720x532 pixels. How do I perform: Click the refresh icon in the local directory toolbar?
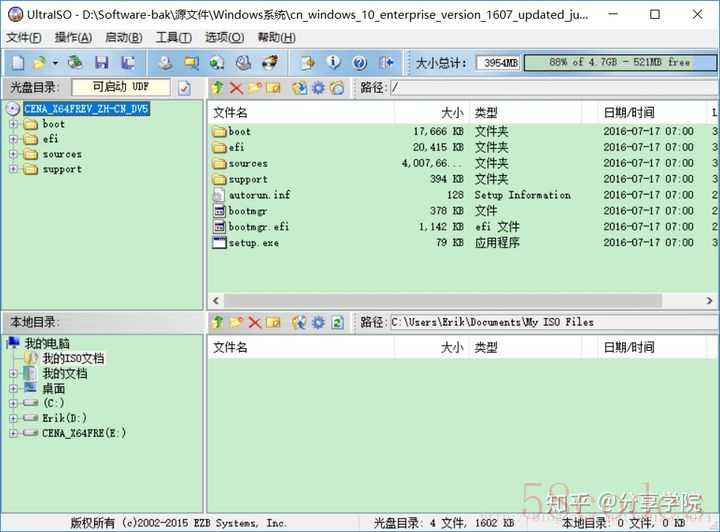[x=337, y=322]
